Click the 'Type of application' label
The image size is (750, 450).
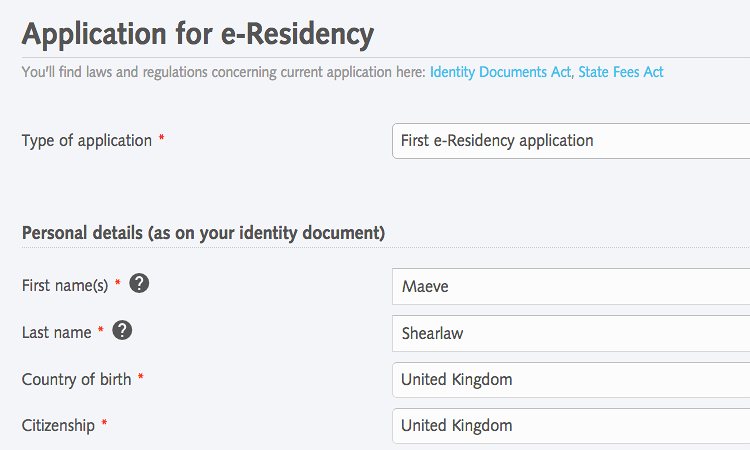86,141
